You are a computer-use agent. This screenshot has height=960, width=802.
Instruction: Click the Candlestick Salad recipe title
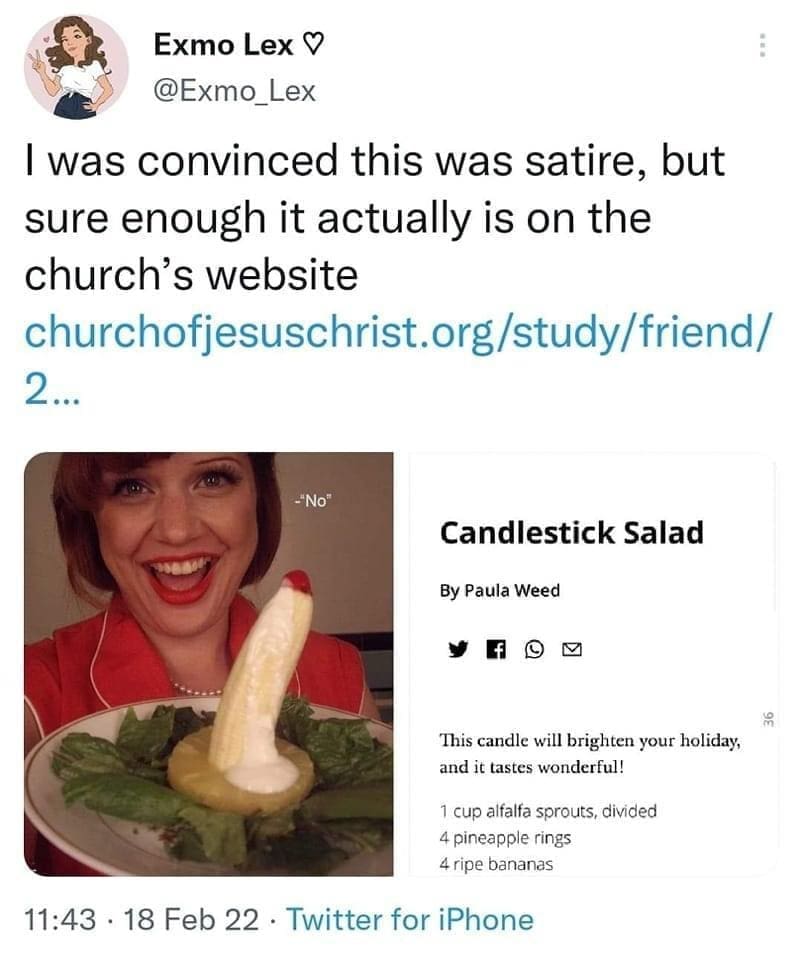pyautogui.click(x=571, y=533)
